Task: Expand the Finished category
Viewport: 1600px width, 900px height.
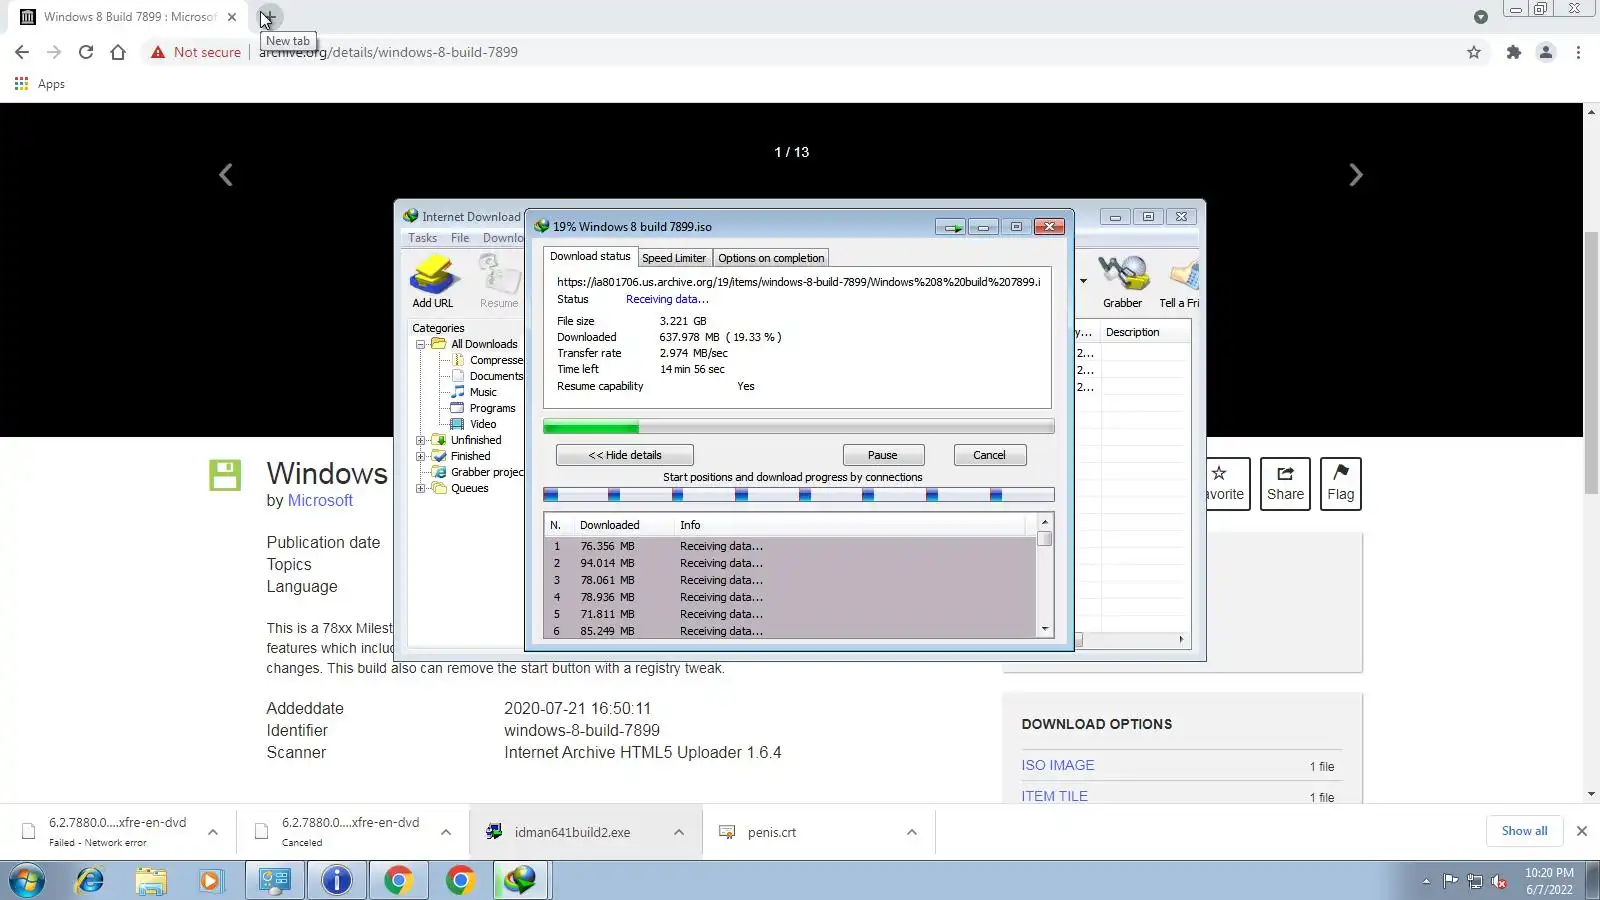Action: coord(421,456)
